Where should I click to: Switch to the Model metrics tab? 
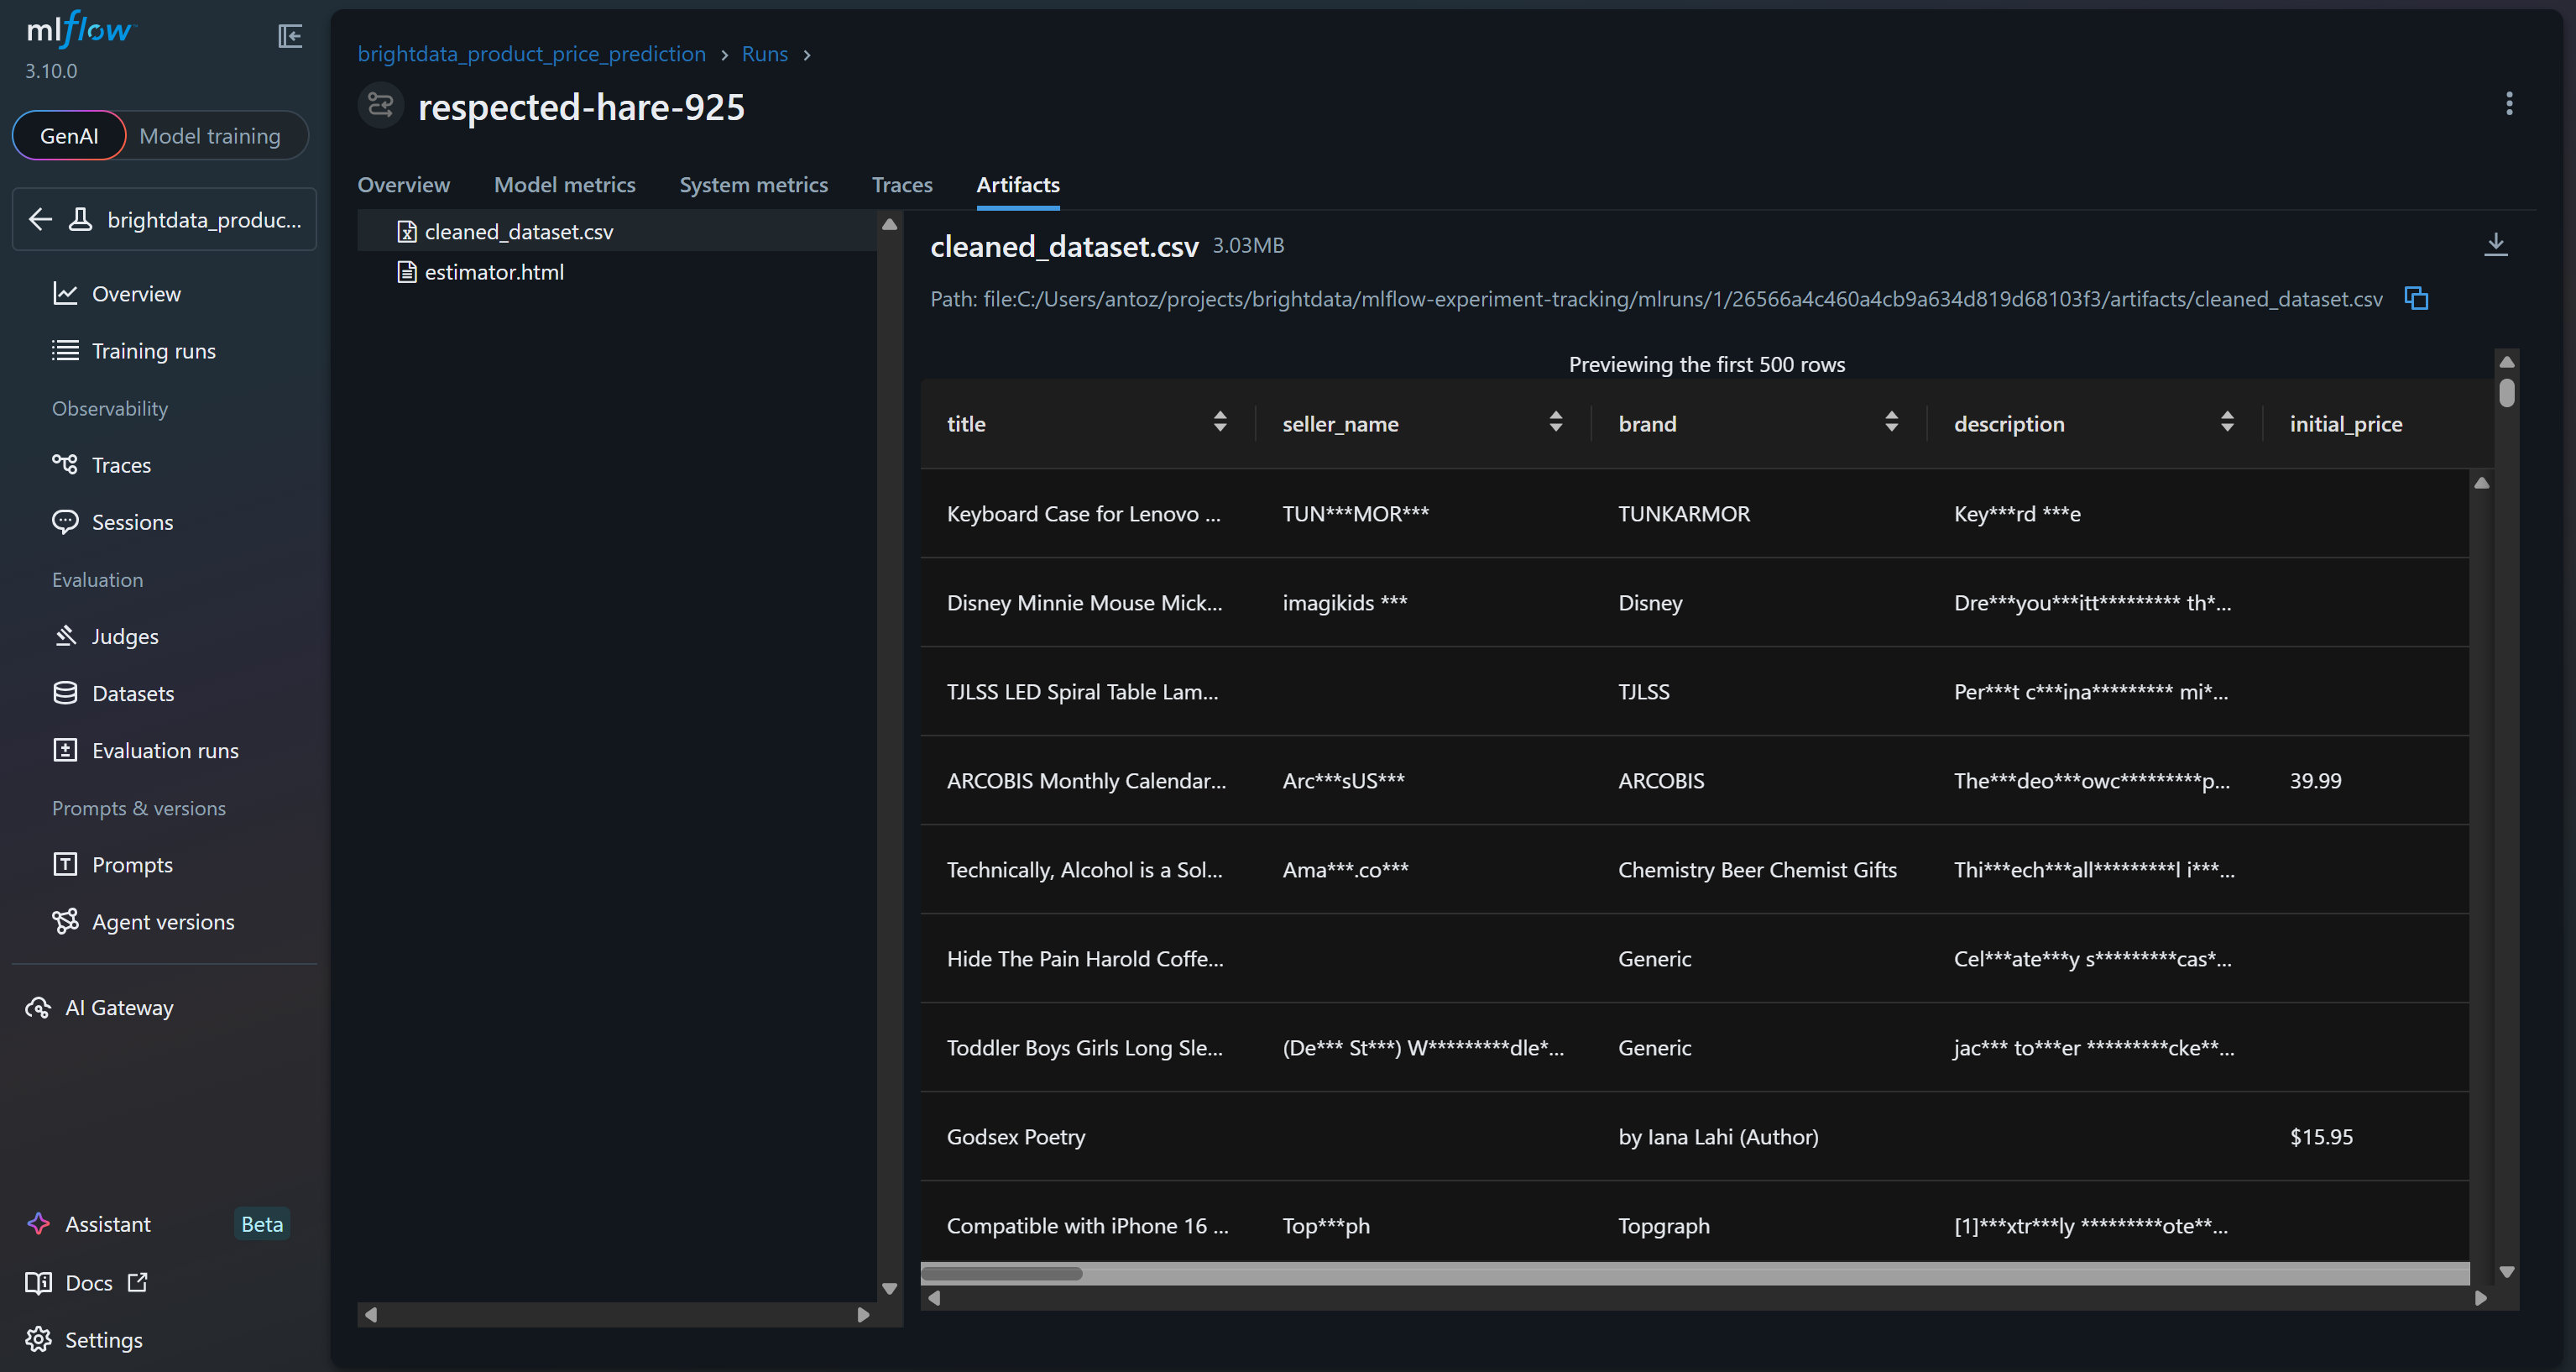[x=565, y=185]
